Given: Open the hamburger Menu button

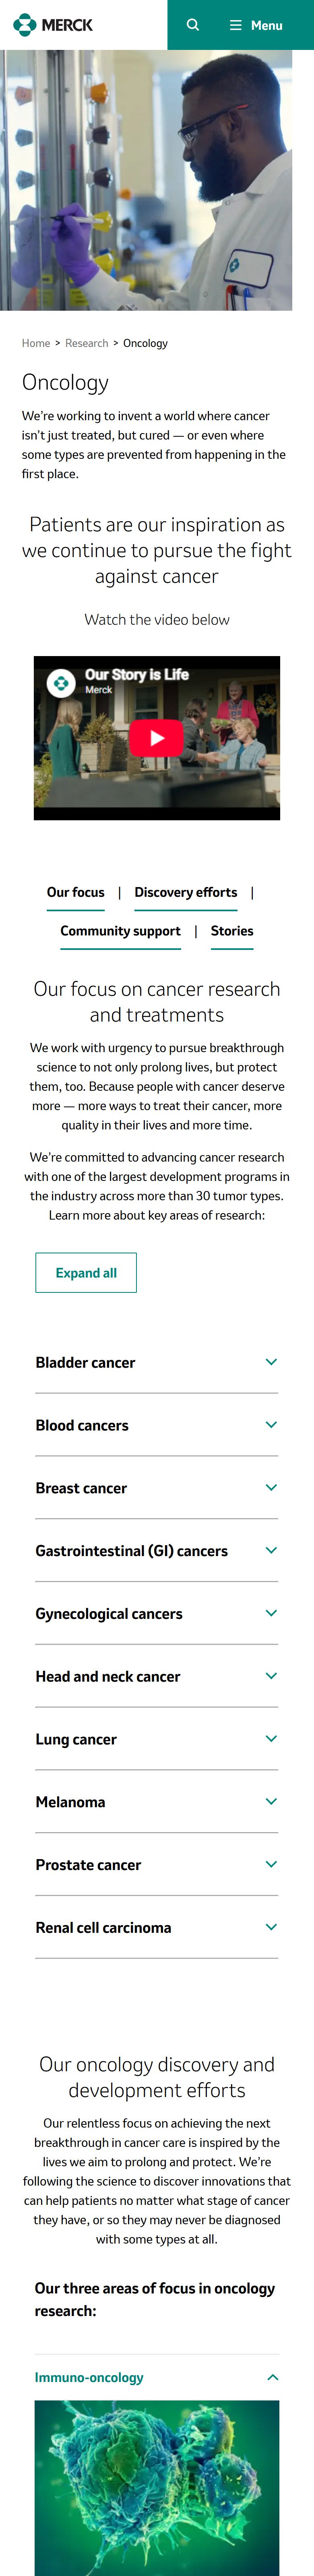Looking at the screenshot, I should click(x=256, y=25).
